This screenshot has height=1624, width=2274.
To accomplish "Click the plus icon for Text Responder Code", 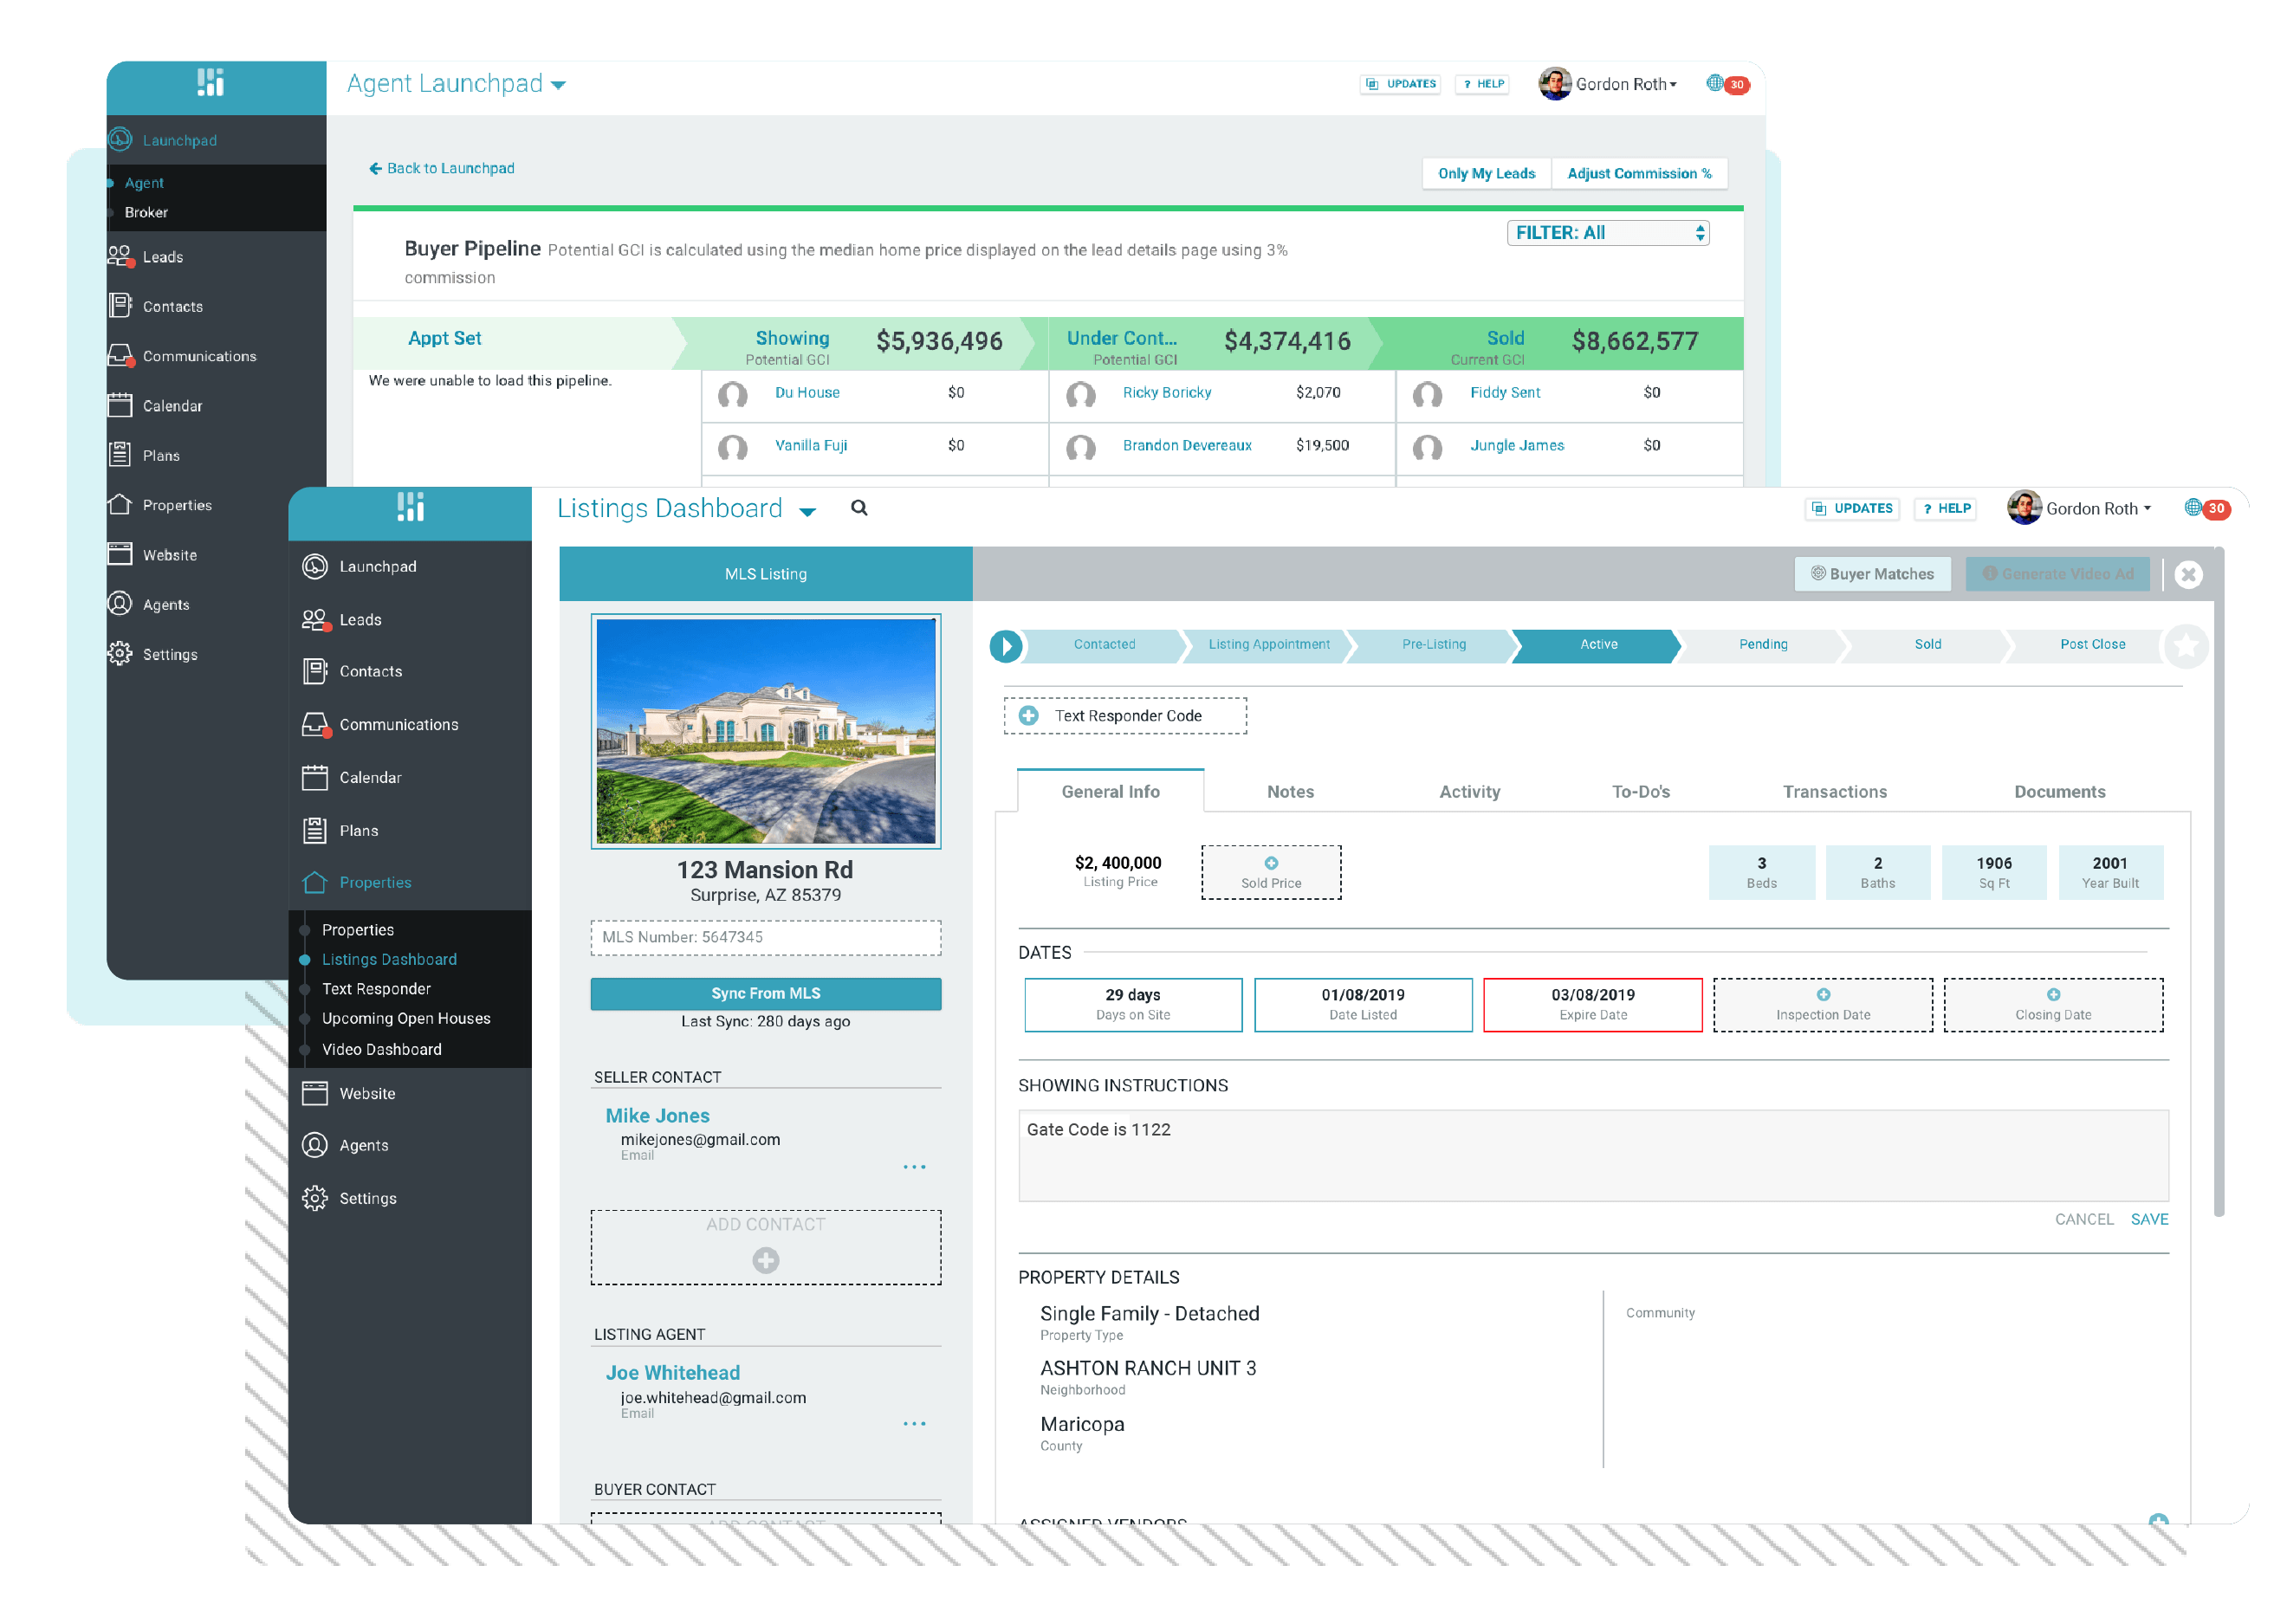I will tap(1028, 716).
